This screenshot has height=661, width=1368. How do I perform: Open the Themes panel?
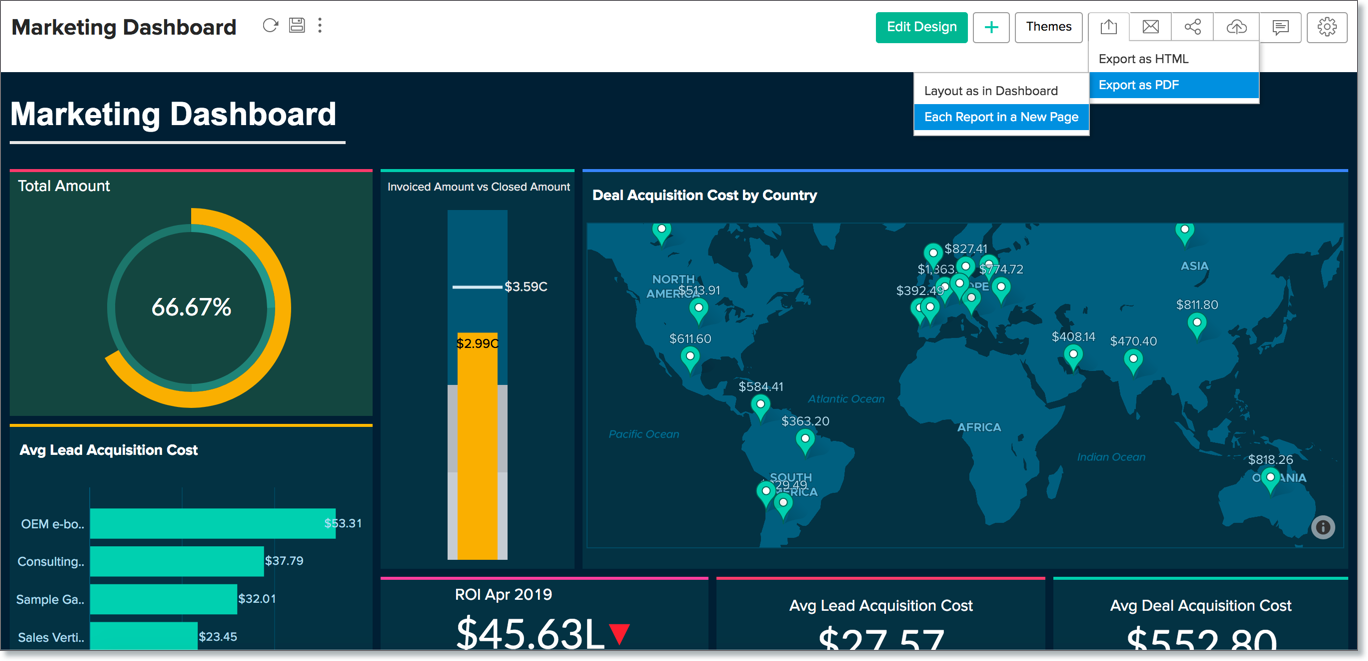click(1048, 27)
